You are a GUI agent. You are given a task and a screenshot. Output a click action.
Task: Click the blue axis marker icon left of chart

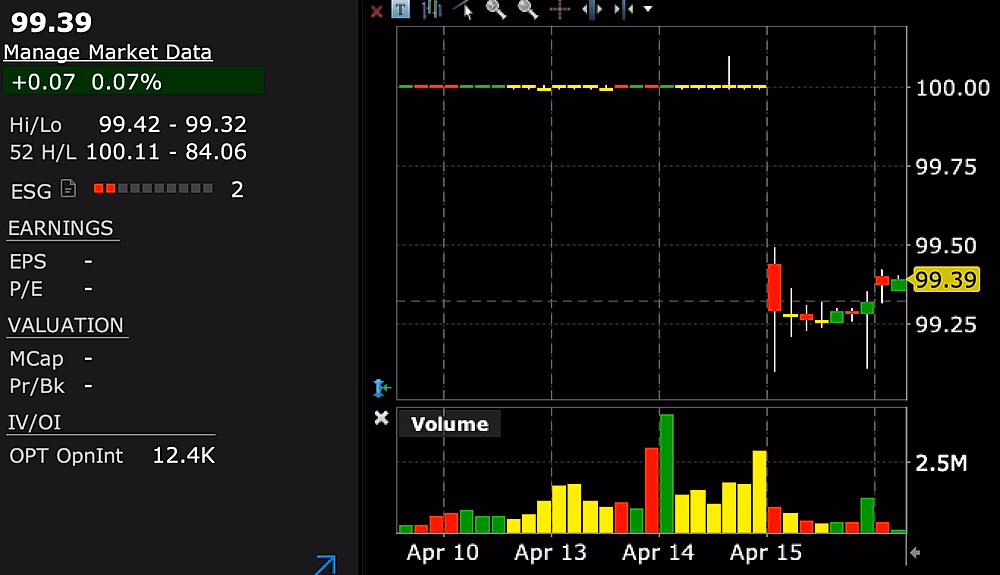coord(381,387)
